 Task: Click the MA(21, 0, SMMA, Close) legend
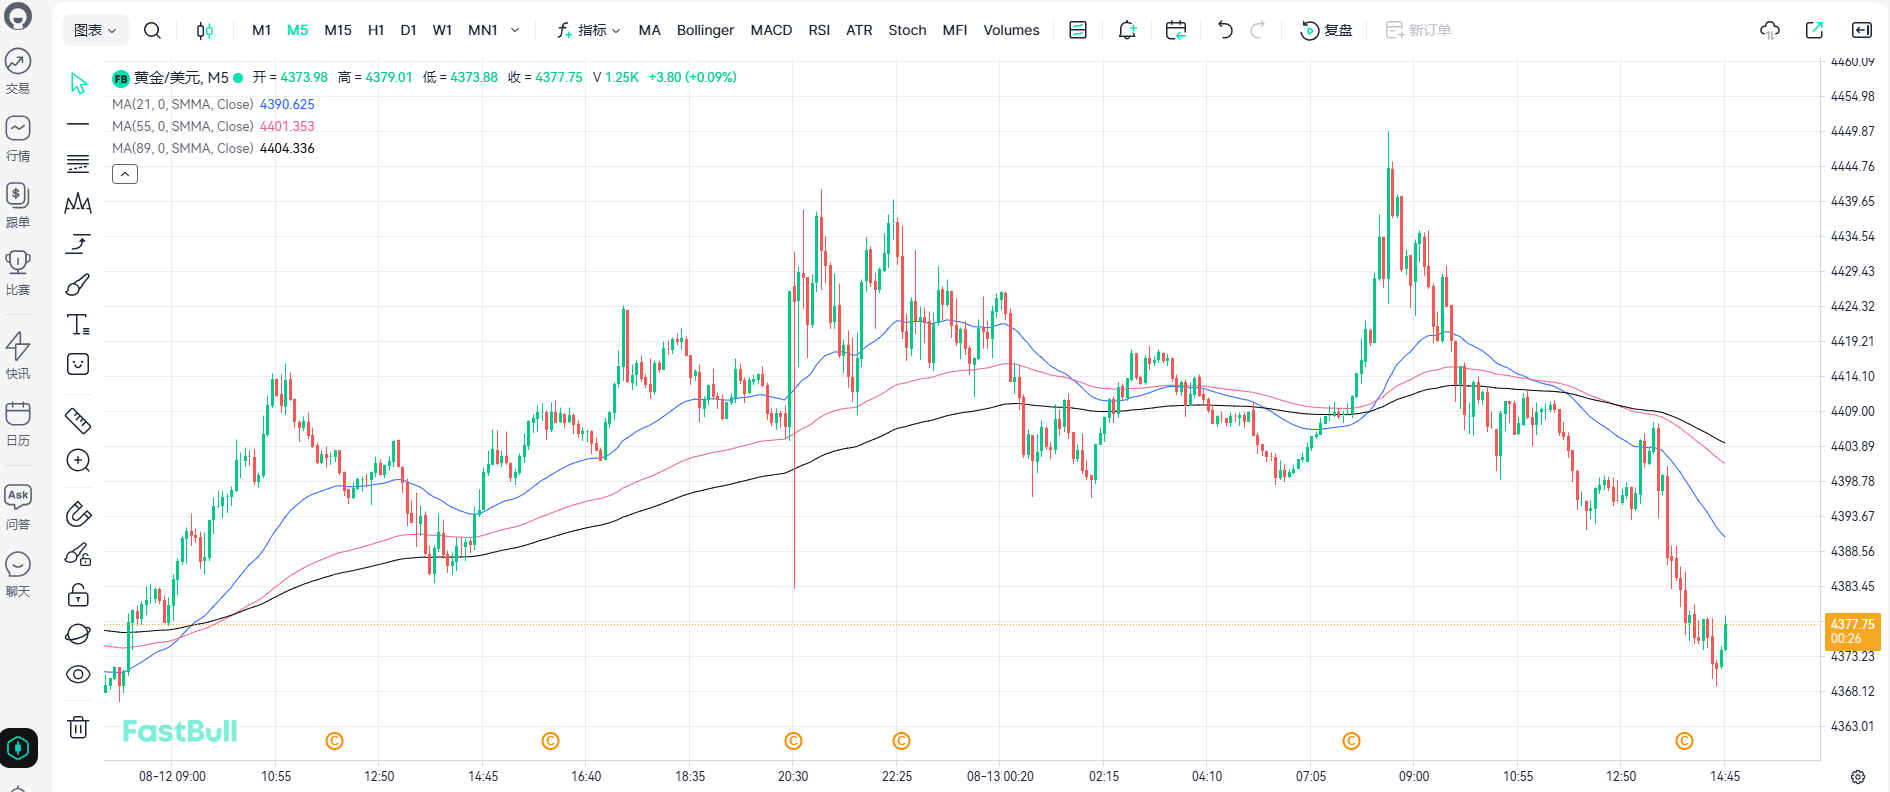[183, 104]
